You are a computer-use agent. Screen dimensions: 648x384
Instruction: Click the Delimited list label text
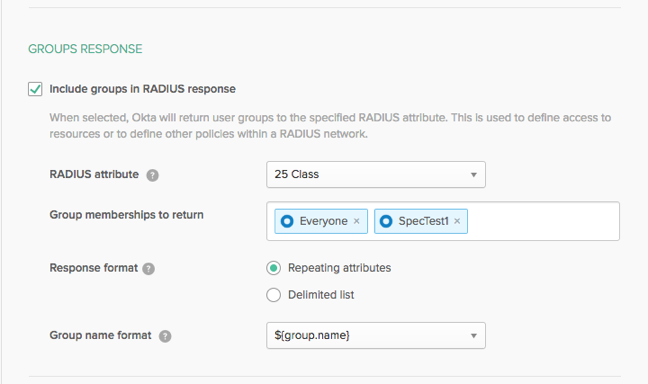coord(321,295)
